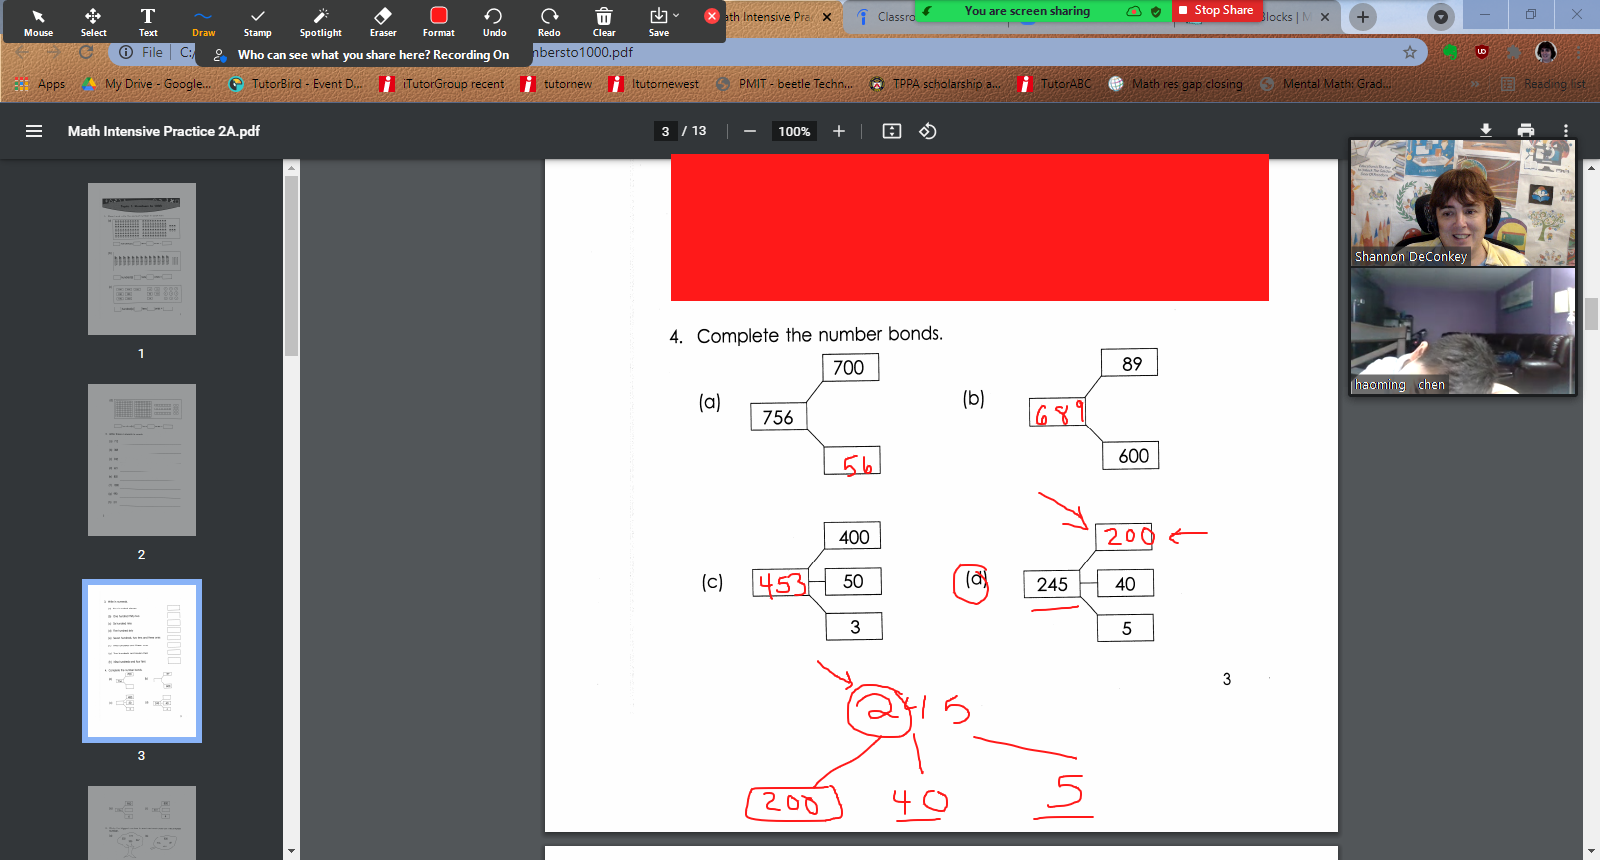Image resolution: width=1600 pixels, height=860 pixels.
Task: Open page 1 thumbnail
Action: point(142,259)
